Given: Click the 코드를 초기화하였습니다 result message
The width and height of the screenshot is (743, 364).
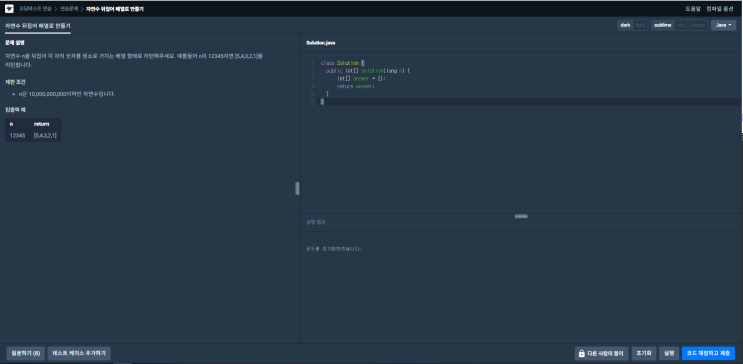Looking at the screenshot, I should [334, 248].
